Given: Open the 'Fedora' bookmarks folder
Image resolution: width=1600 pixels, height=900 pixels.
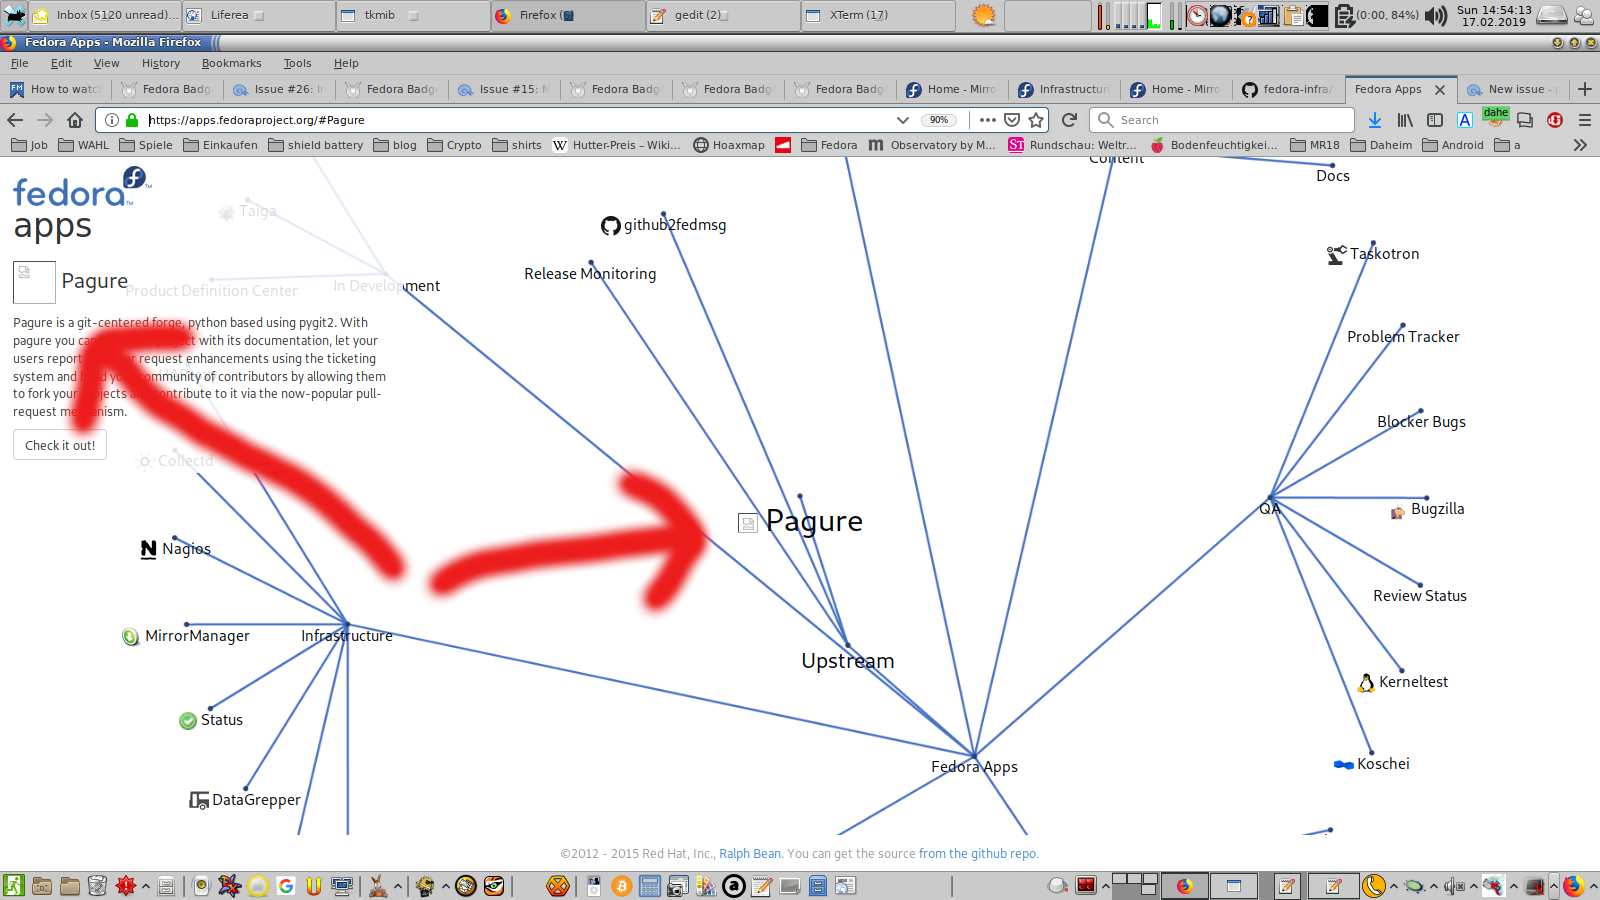Looking at the screenshot, I should pos(829,145).
